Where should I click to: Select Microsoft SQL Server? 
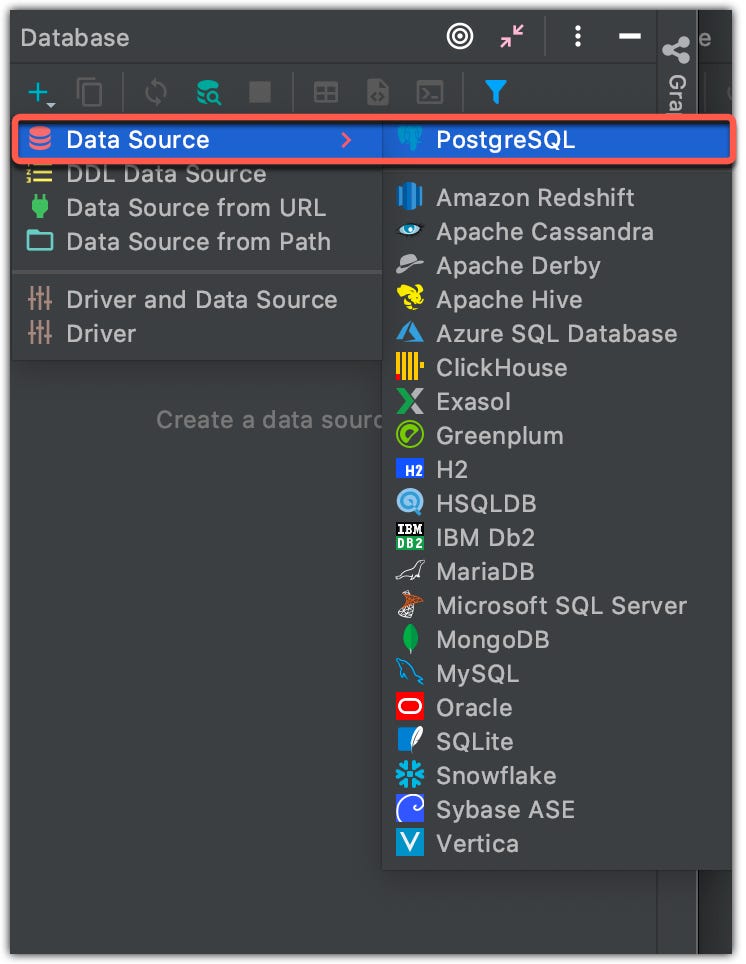(x=556, y=606)
